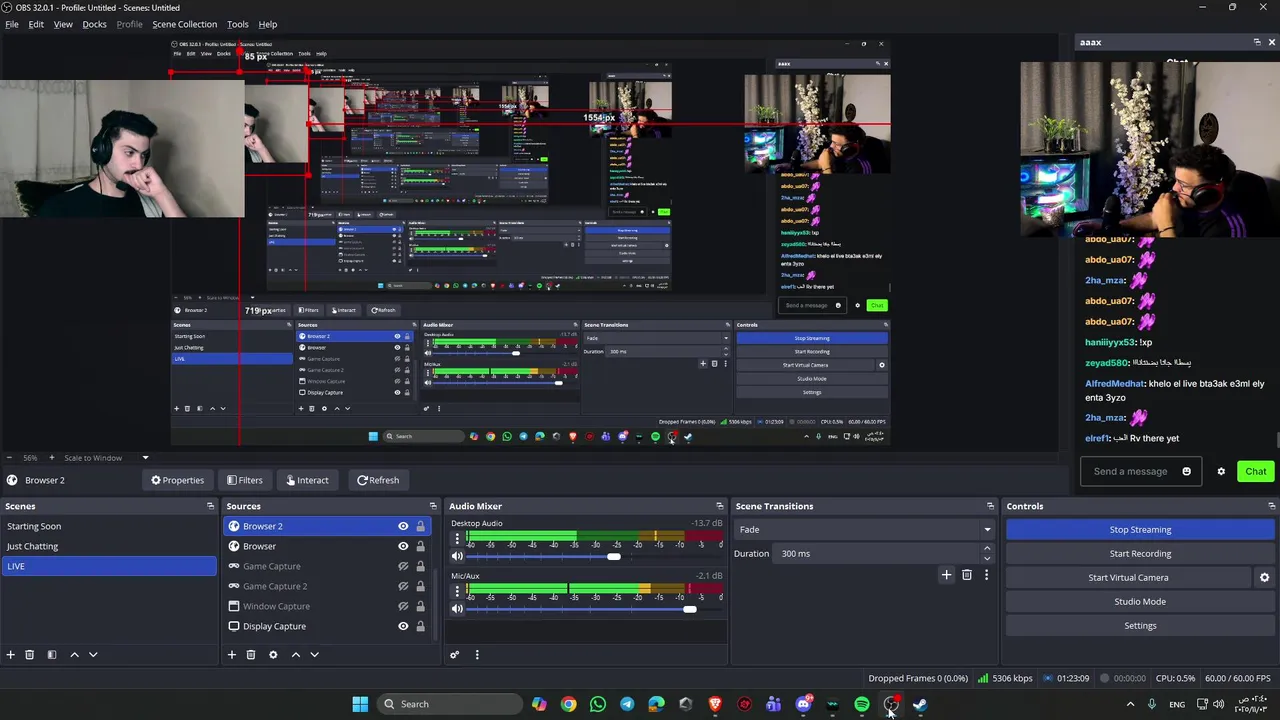1280x720 pixels.
Task: Remove the selected source using the Sources trash icon
Action: click(251, 654)
